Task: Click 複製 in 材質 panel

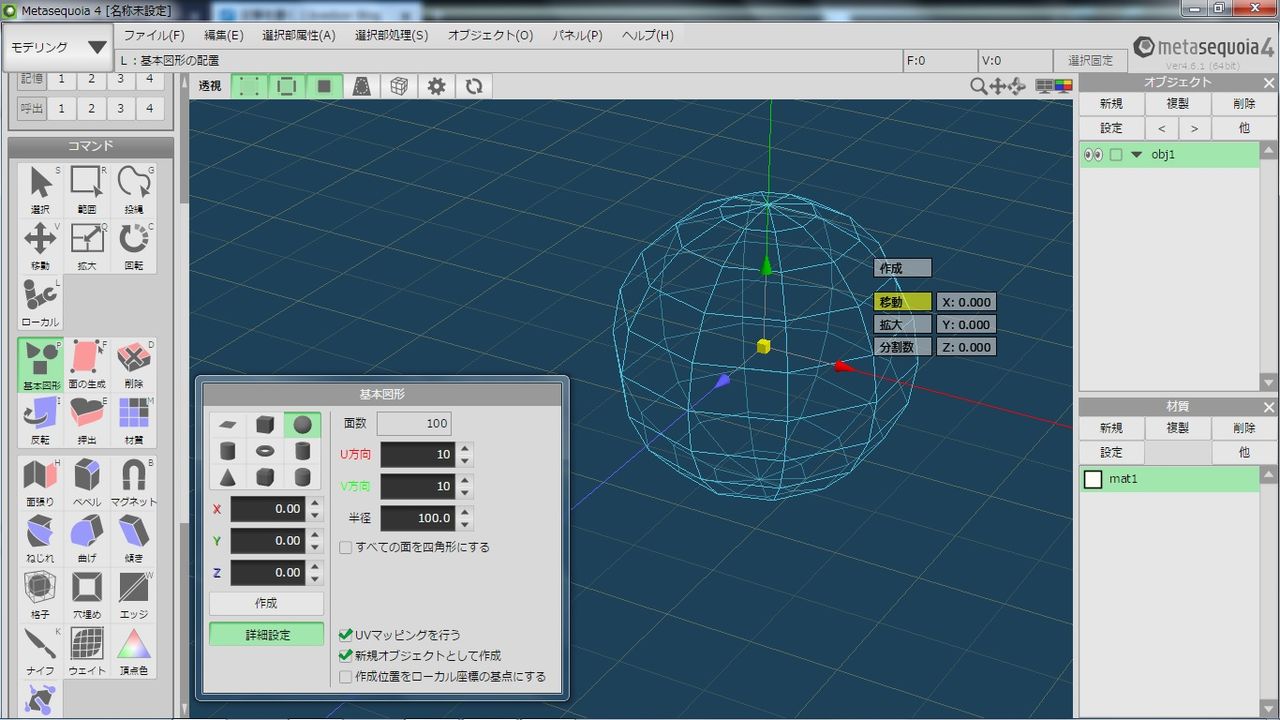Action: coord(1178,428)
